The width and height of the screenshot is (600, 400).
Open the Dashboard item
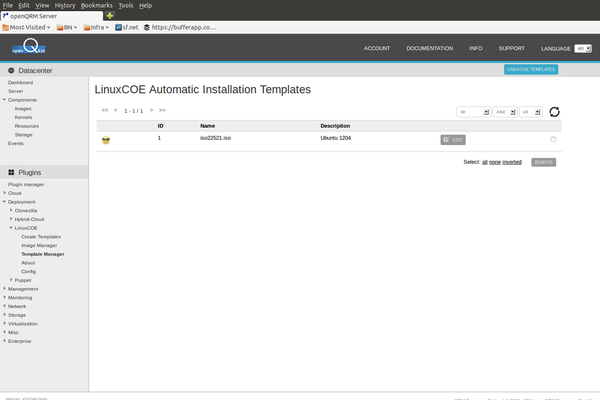click(21, 82)
